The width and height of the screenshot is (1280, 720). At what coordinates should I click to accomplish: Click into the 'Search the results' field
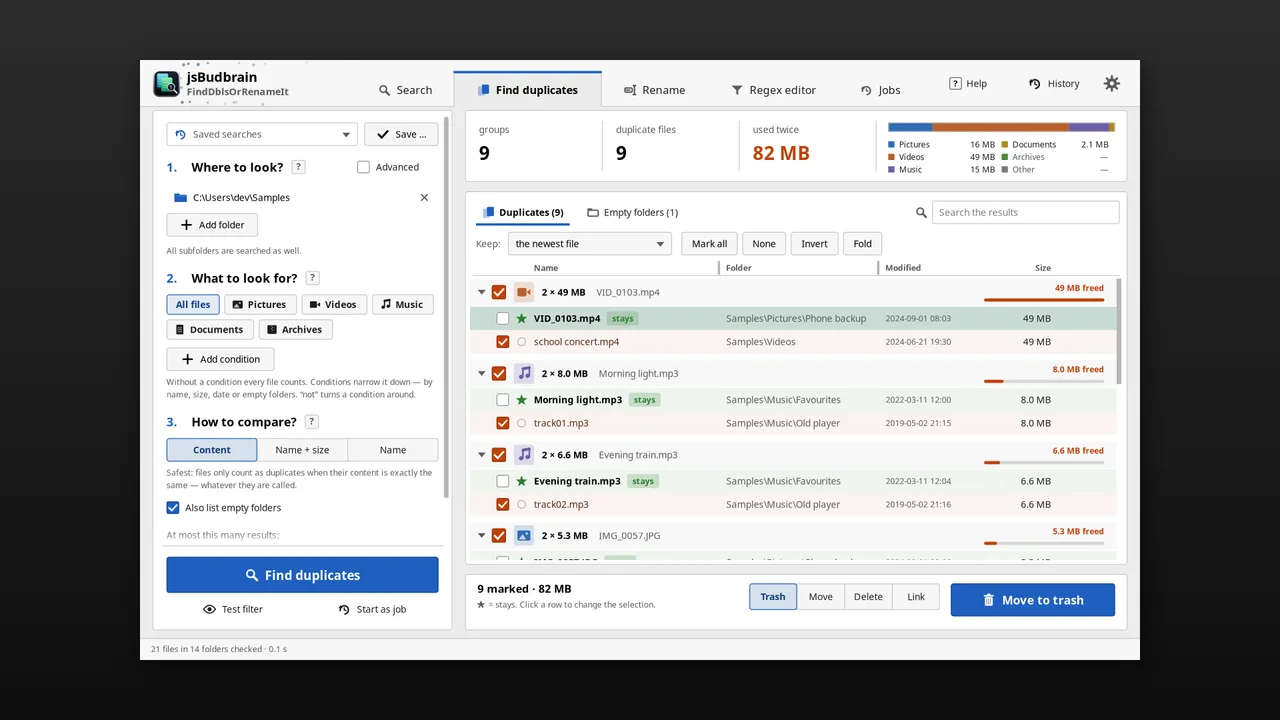[x=1025, y=212]
